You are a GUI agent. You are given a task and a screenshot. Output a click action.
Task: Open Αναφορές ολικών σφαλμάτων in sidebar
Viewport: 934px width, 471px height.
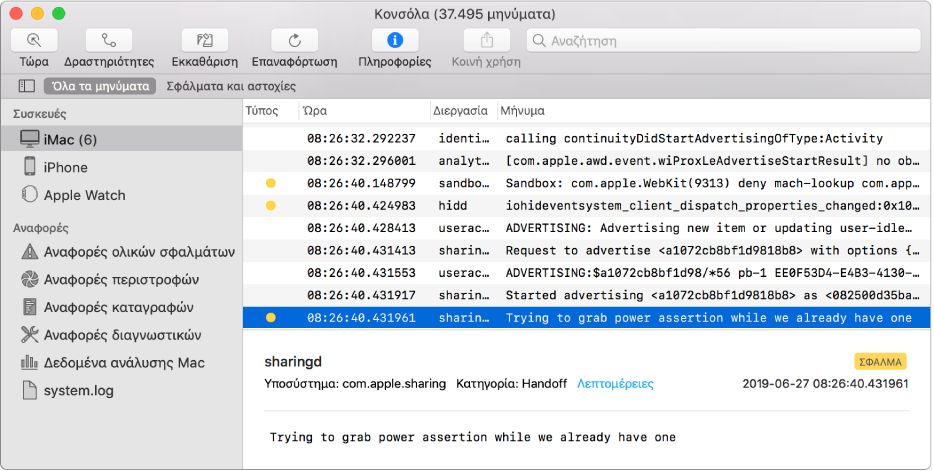pyautogui.click(x=122, y=252)
